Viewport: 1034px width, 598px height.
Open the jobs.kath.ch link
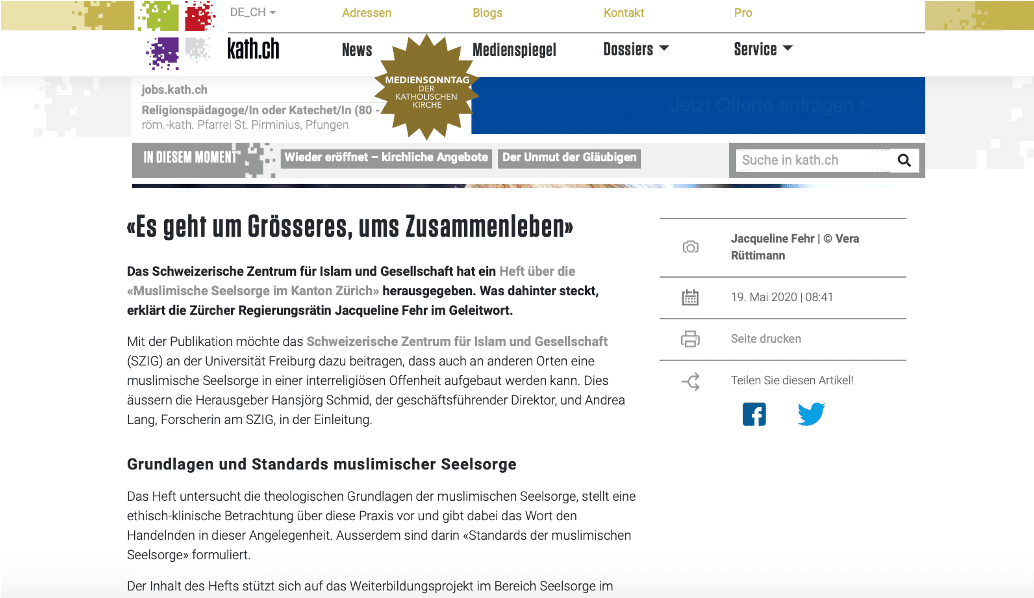174,90
